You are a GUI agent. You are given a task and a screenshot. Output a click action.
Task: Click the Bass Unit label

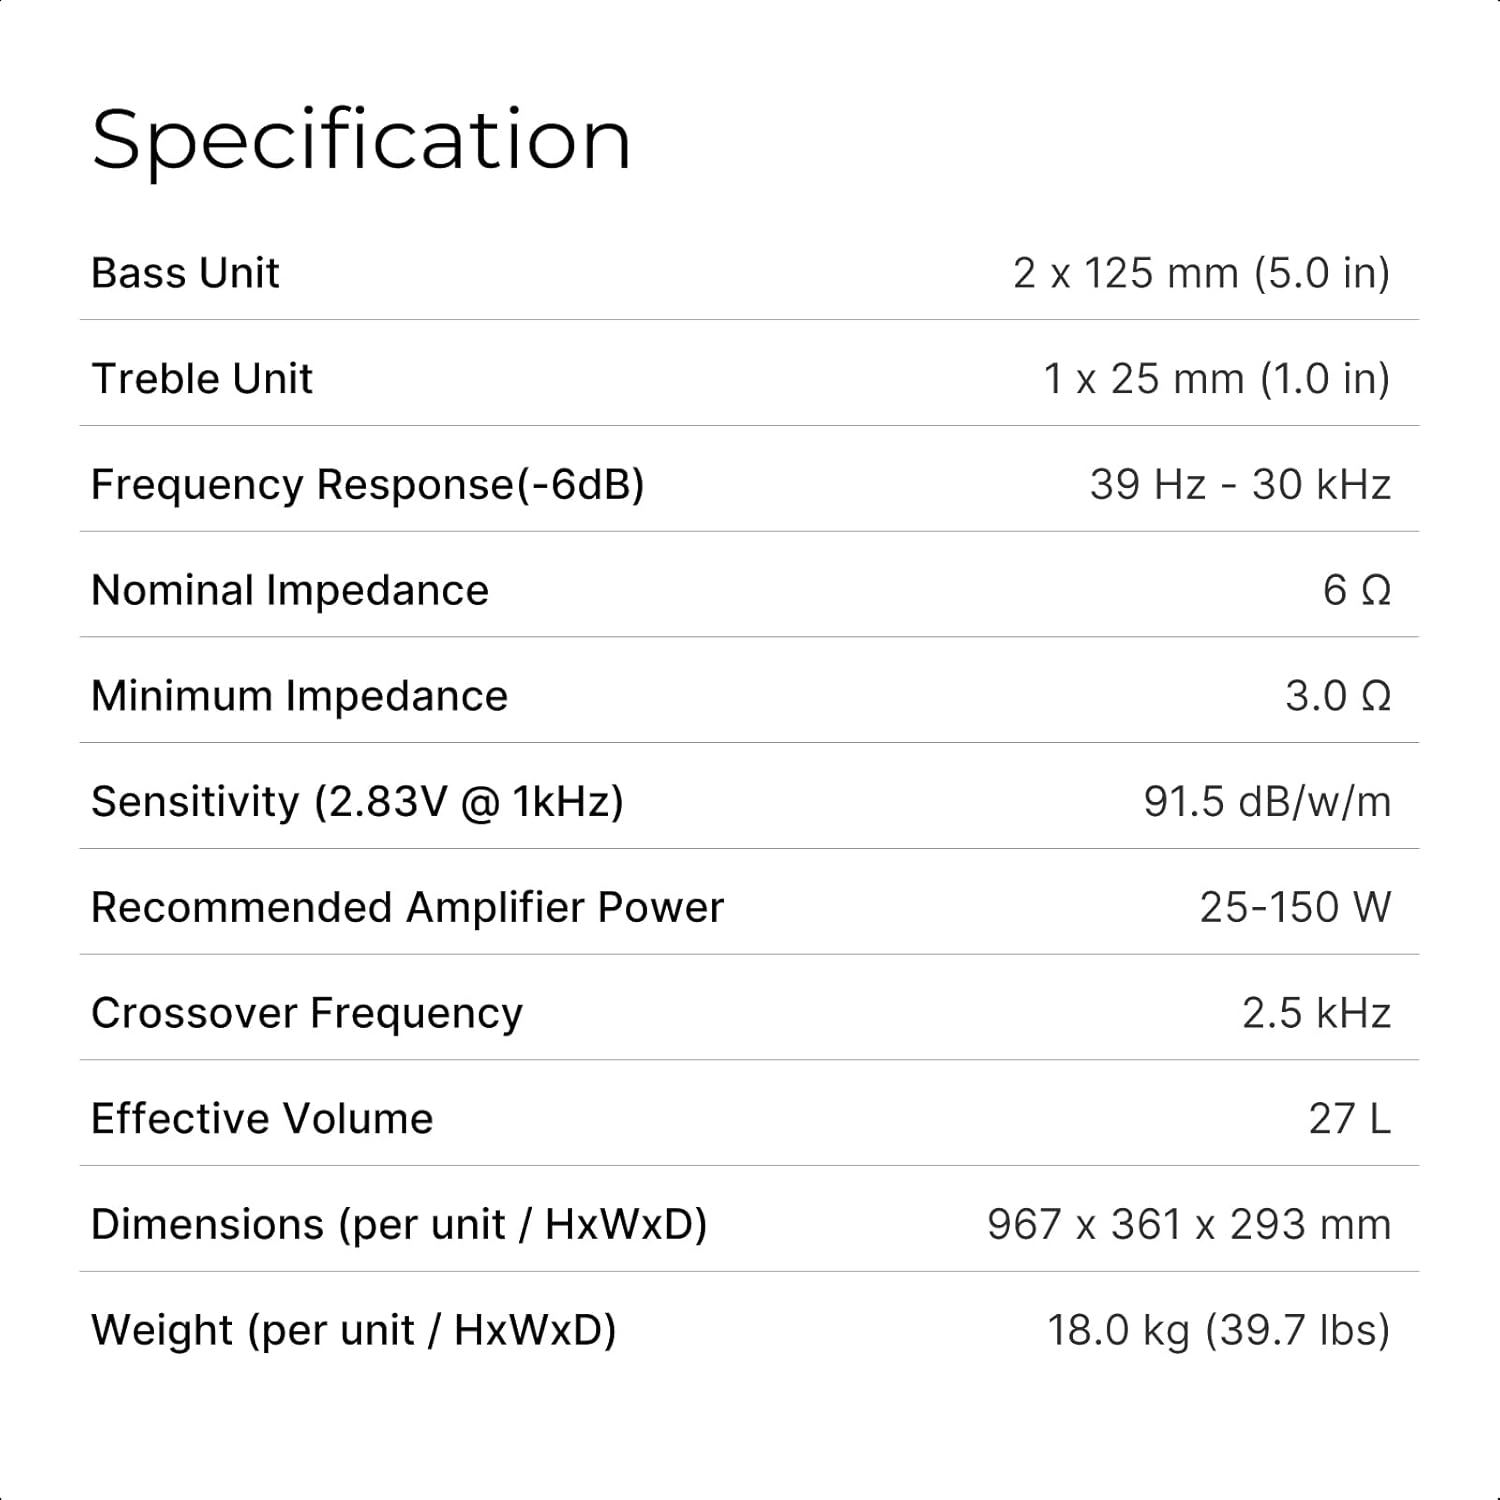(x=185, y=273)
